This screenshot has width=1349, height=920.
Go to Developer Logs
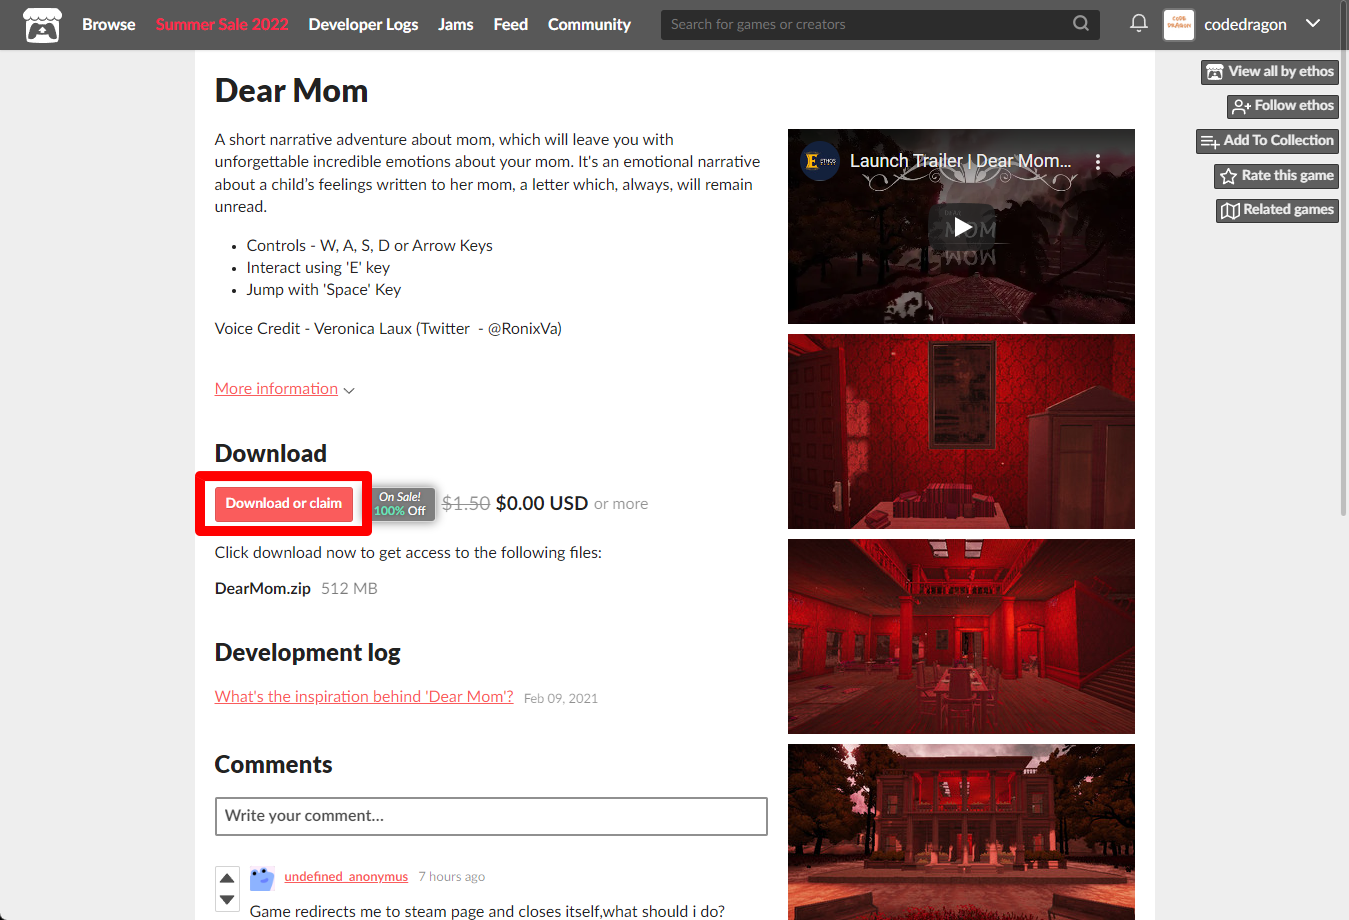(363, 24)
